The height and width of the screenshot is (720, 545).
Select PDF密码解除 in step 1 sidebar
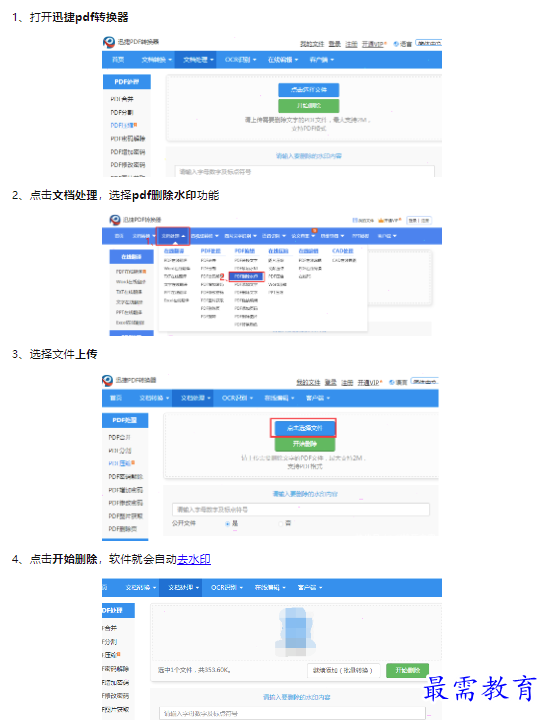point(128,139)
